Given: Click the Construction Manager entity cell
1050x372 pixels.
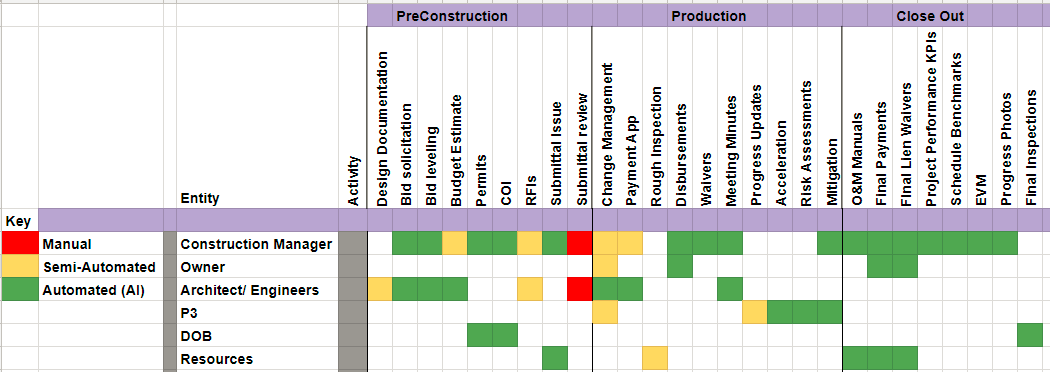Looking at the screenshot, I should point(257,244).
